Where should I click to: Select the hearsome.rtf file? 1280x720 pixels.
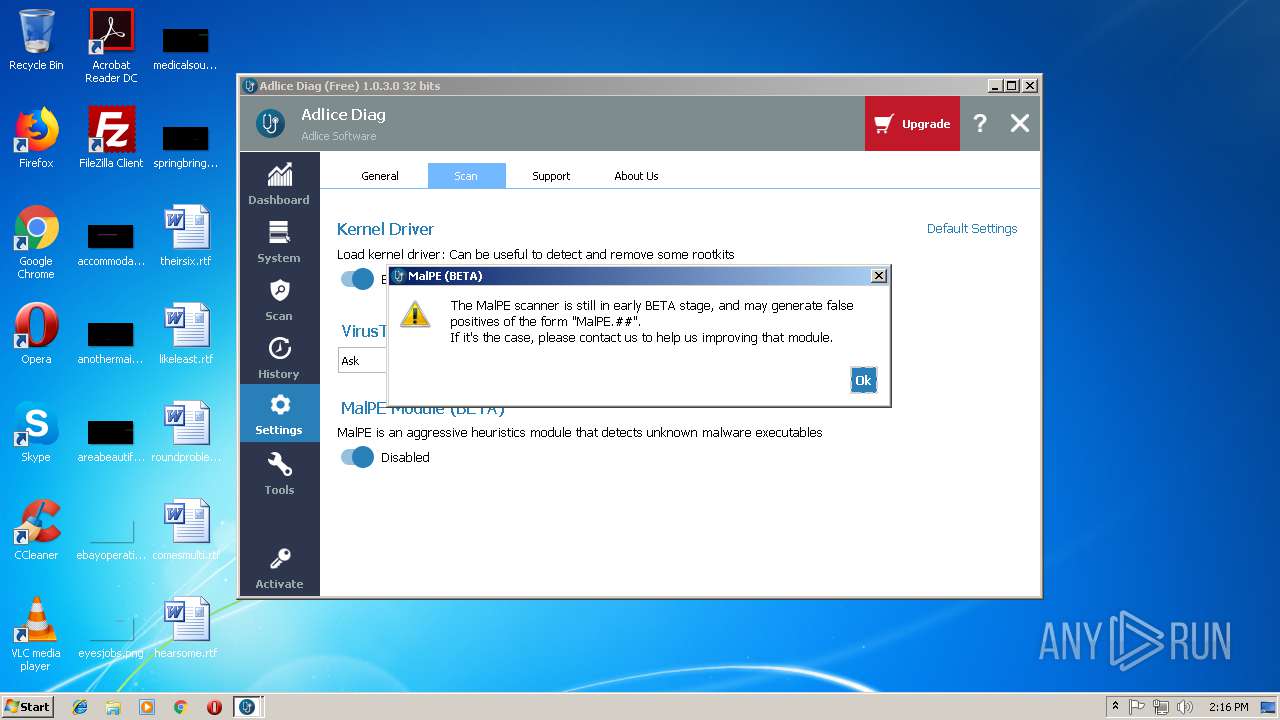pos(186,628)
